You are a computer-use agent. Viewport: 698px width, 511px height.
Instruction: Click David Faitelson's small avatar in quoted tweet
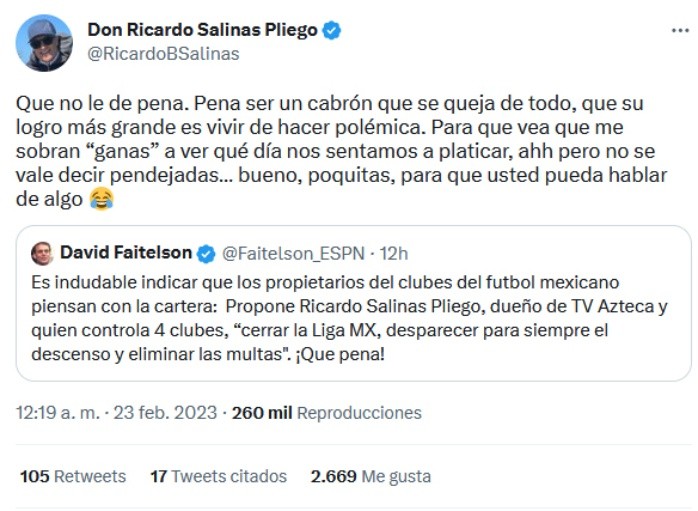(x=42, y=253)
